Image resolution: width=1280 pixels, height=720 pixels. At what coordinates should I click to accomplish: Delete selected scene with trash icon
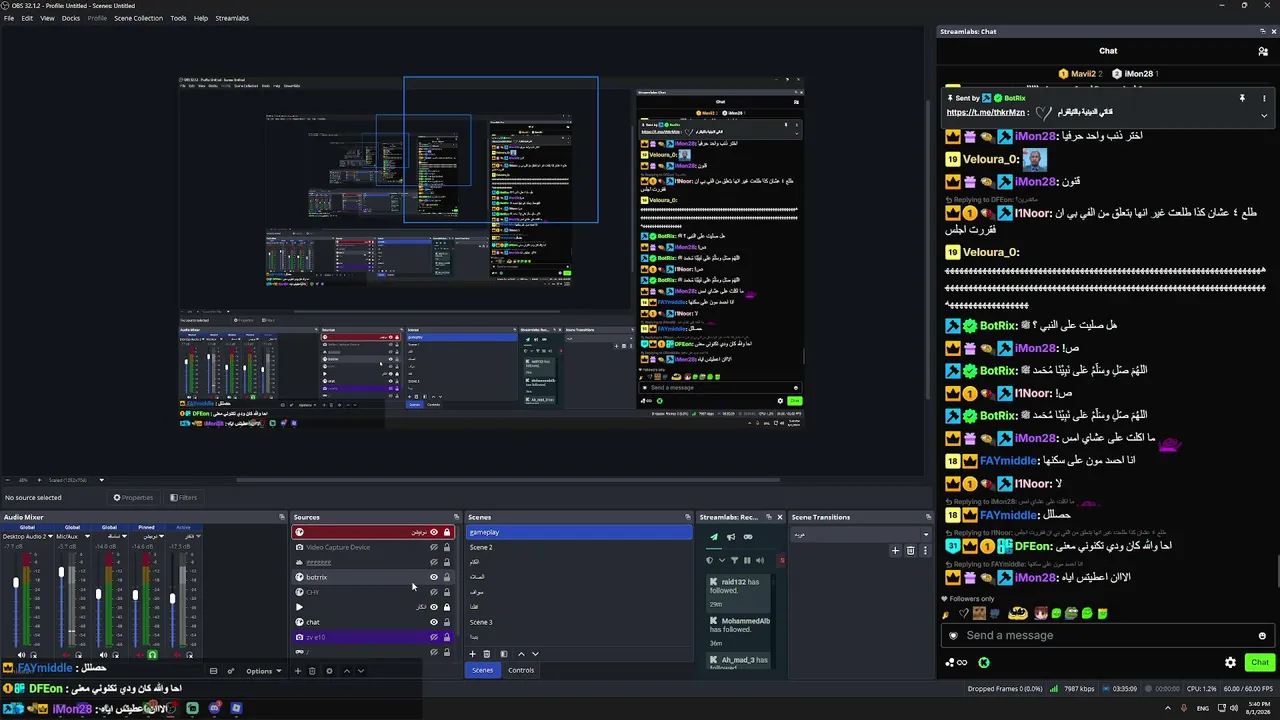[x=487, y=654]
